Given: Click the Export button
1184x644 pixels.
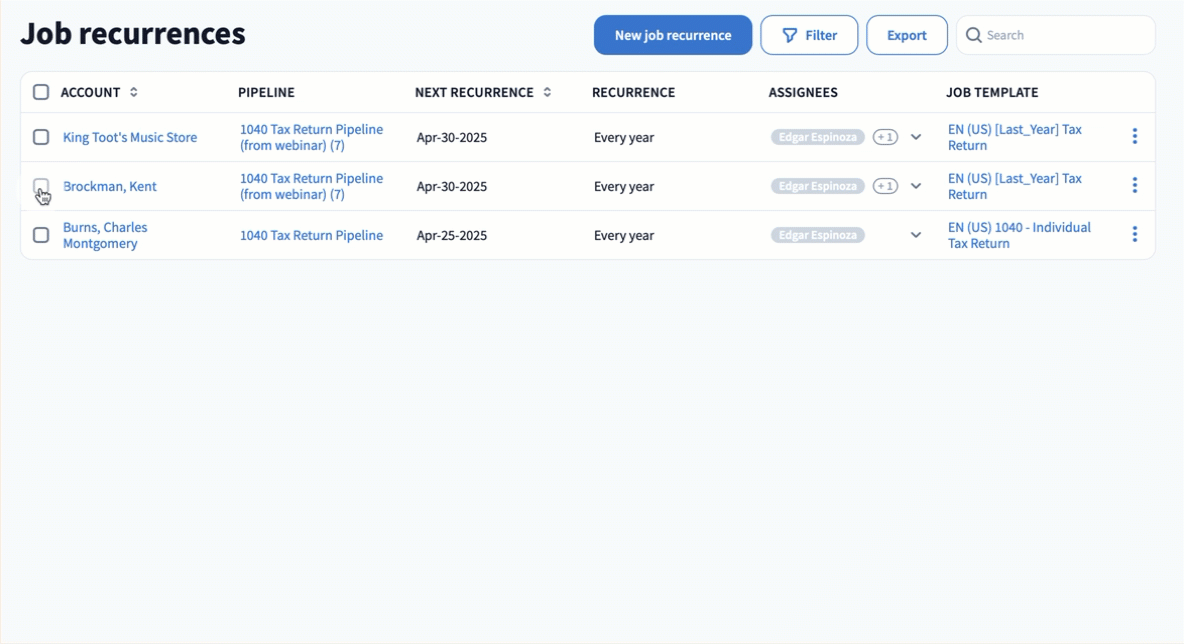Looking at the screenshot, I should [x=906, y=35].
